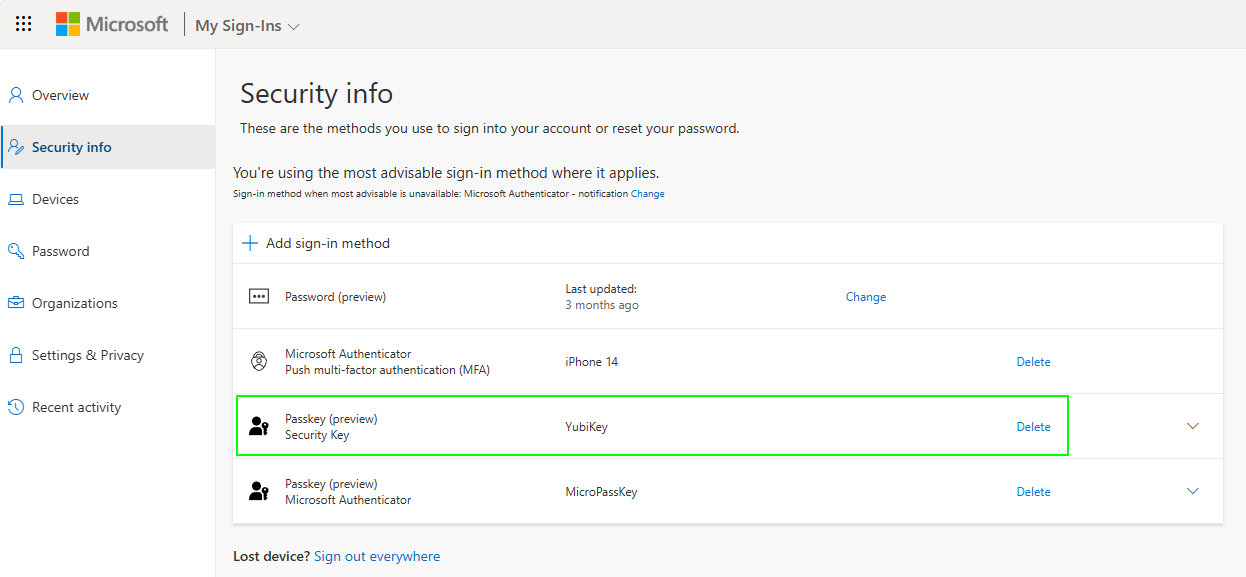The image size is (1246, 577).
Task: Click the '3 months ago' last updated text
Action: 602,305
